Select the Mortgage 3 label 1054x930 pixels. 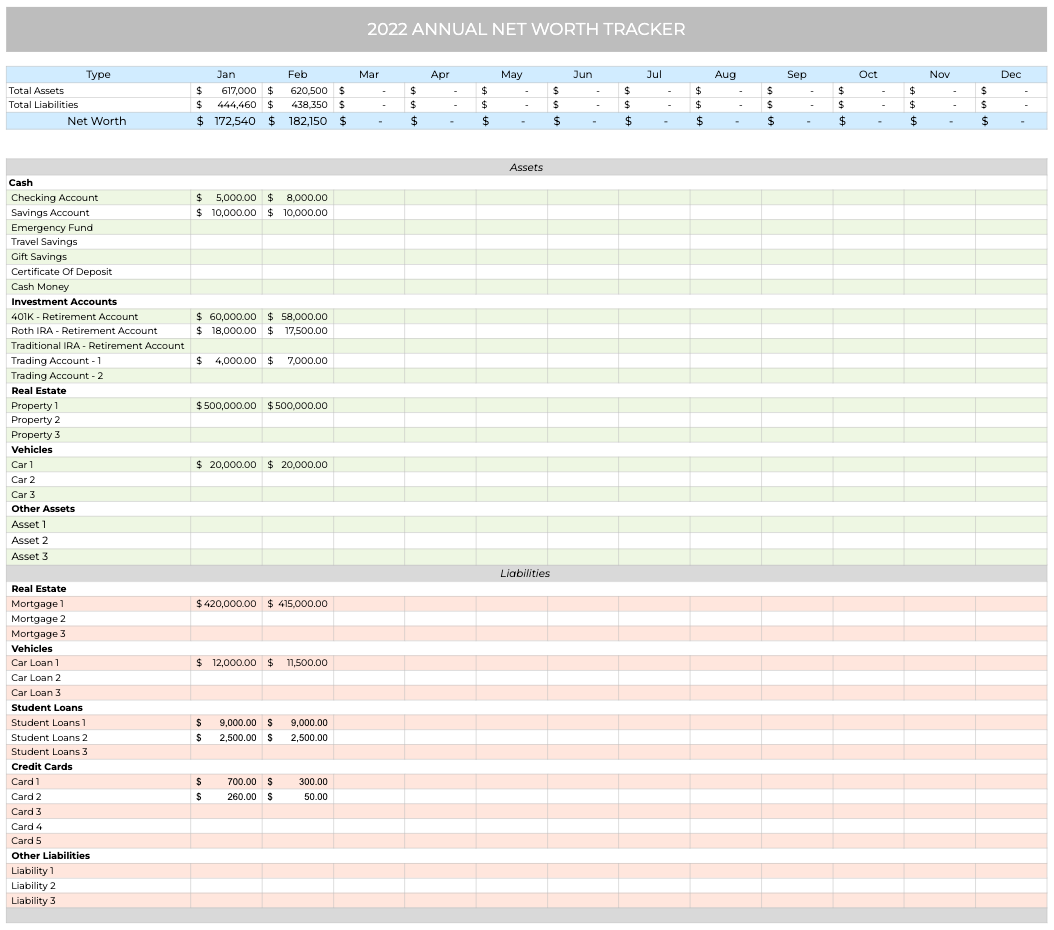click(x=38, y=634)
